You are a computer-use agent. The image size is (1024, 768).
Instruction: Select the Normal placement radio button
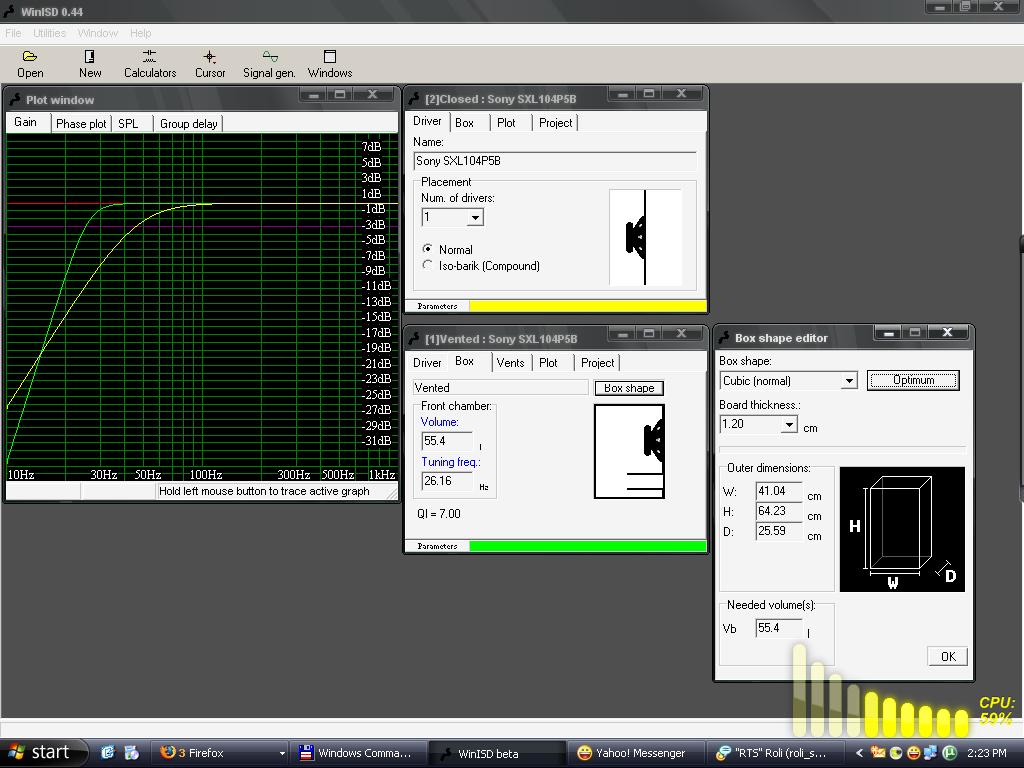[428, 249]
